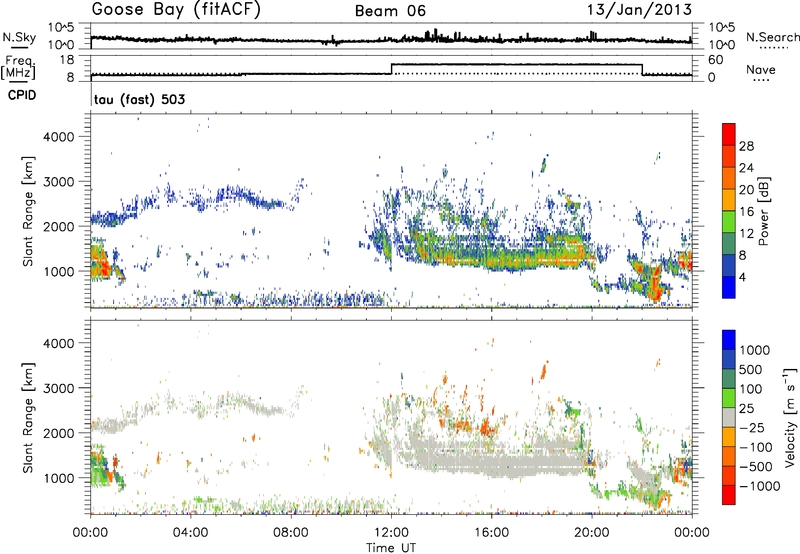
Task: Click the "04:00" time axis label
Action: (x=191, y=533)
